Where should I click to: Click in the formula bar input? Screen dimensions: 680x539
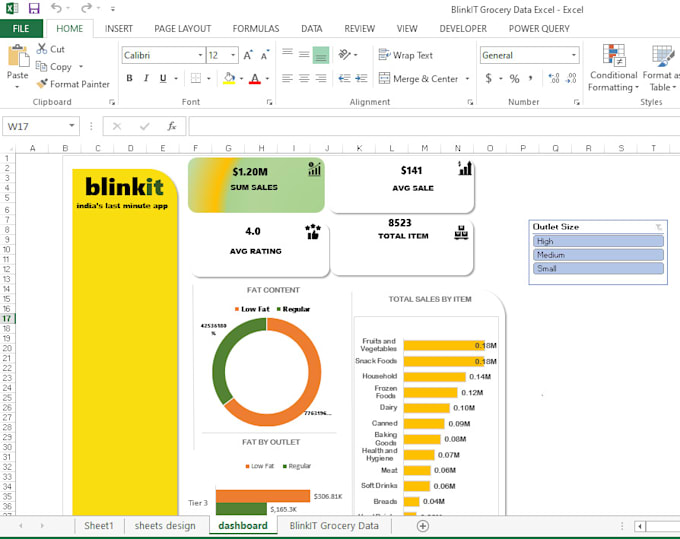pos(434,126)
